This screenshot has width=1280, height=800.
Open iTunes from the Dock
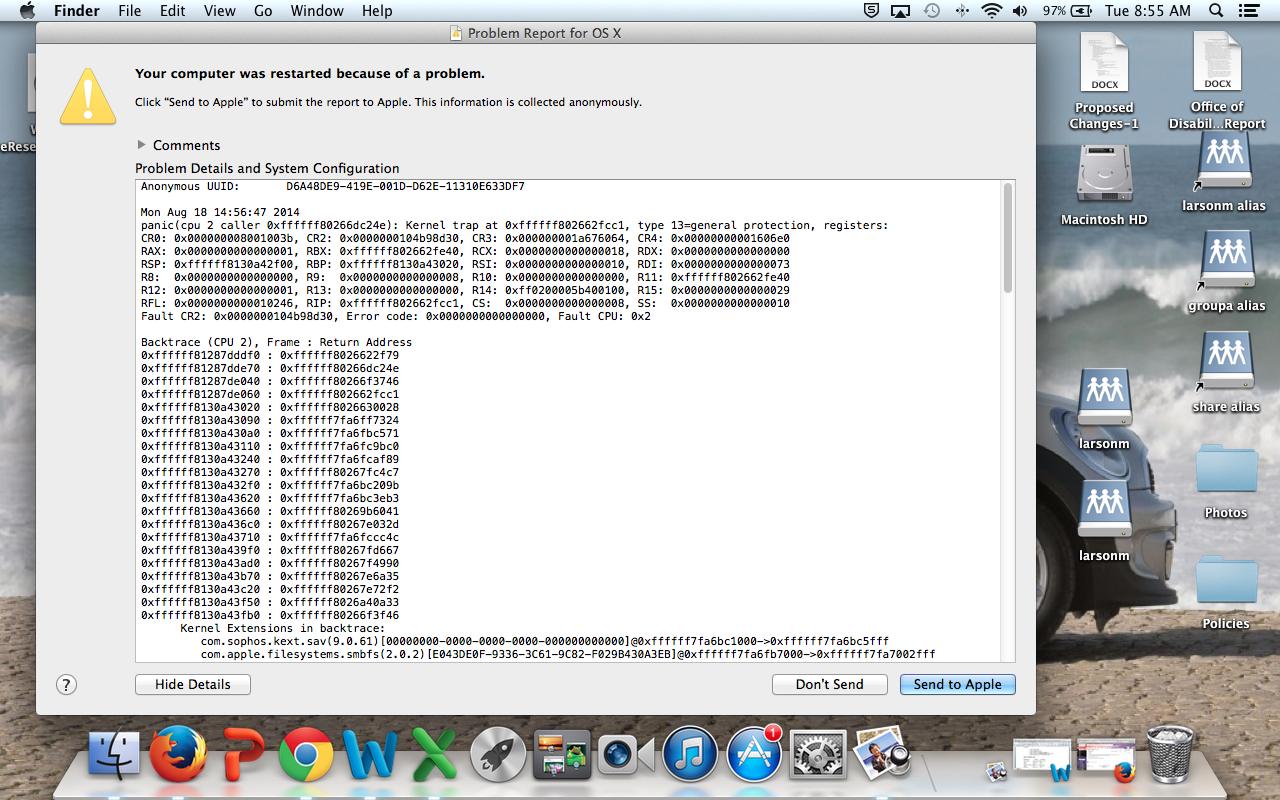tap(690, 755)
